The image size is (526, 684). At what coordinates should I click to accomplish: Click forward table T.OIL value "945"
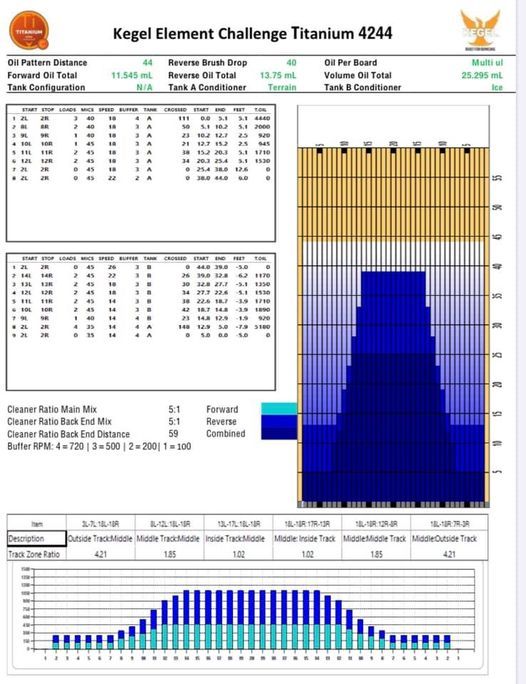264,144
